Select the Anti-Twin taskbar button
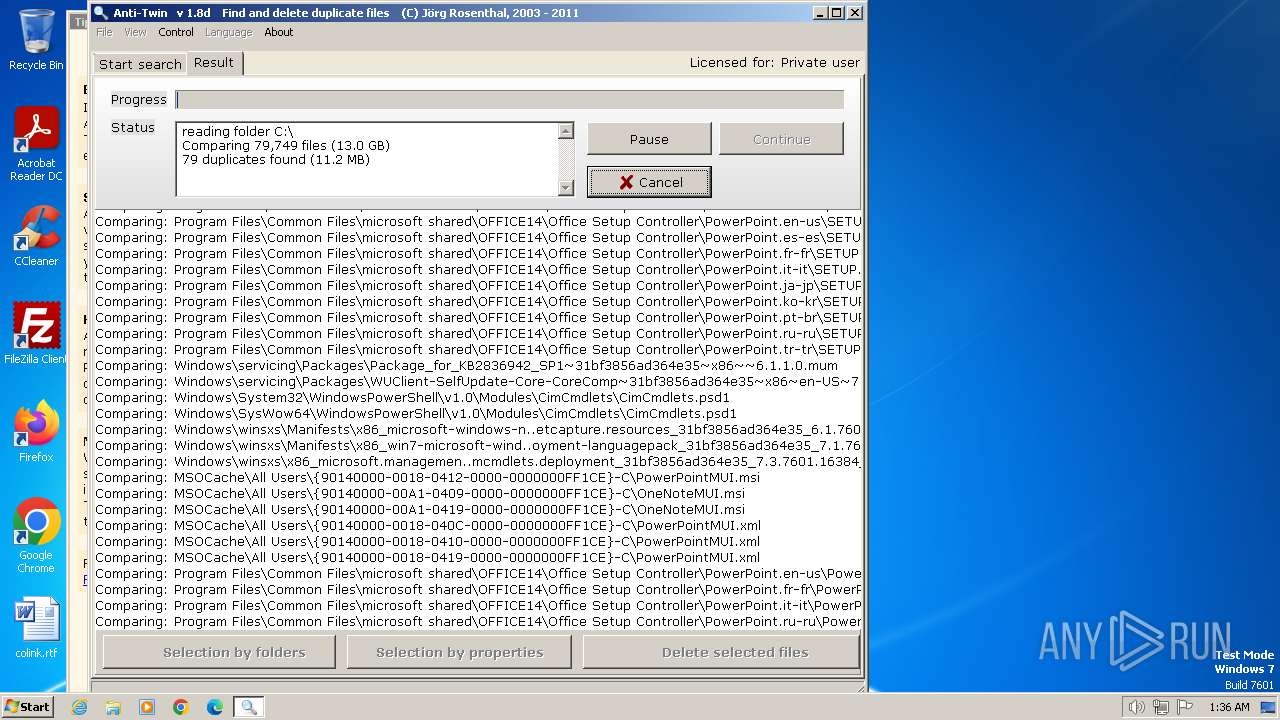1280x720 pixels. [249, 707]
